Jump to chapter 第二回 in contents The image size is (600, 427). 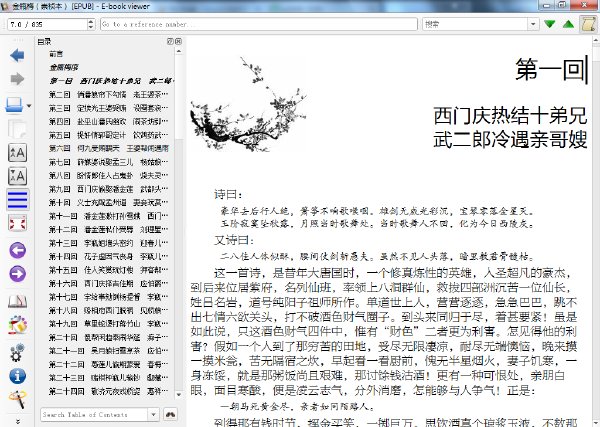click(108, 94)
